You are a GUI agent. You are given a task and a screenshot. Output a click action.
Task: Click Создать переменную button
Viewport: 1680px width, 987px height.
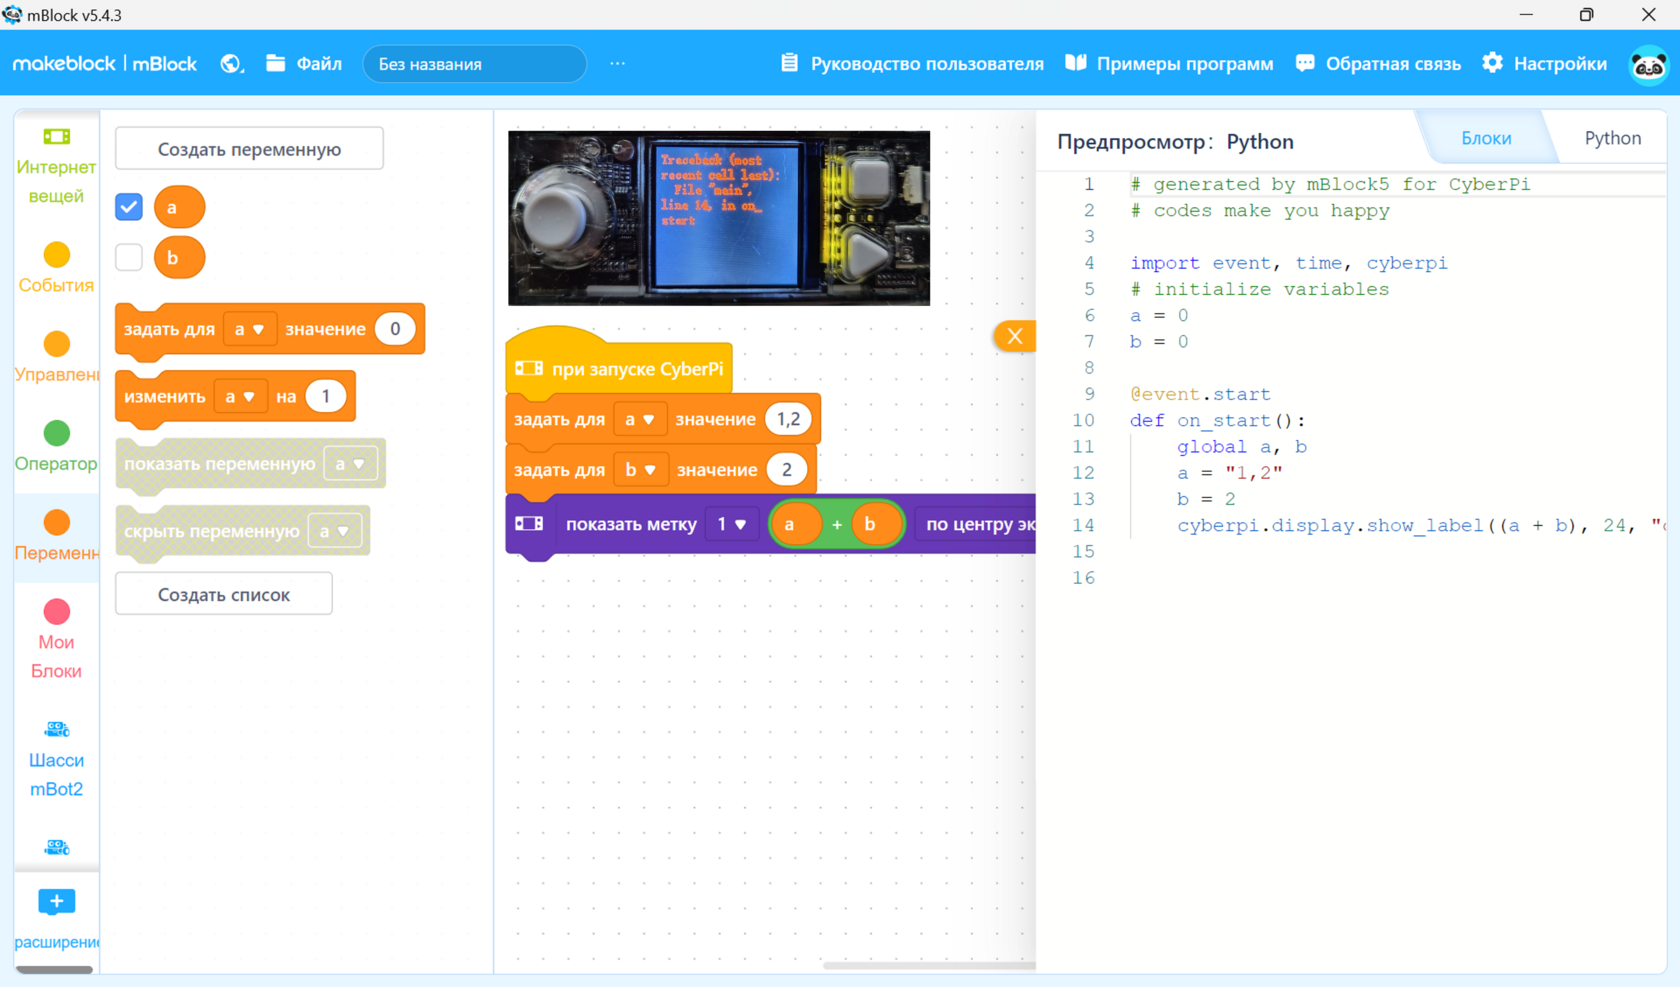click(x=249, y=149)
